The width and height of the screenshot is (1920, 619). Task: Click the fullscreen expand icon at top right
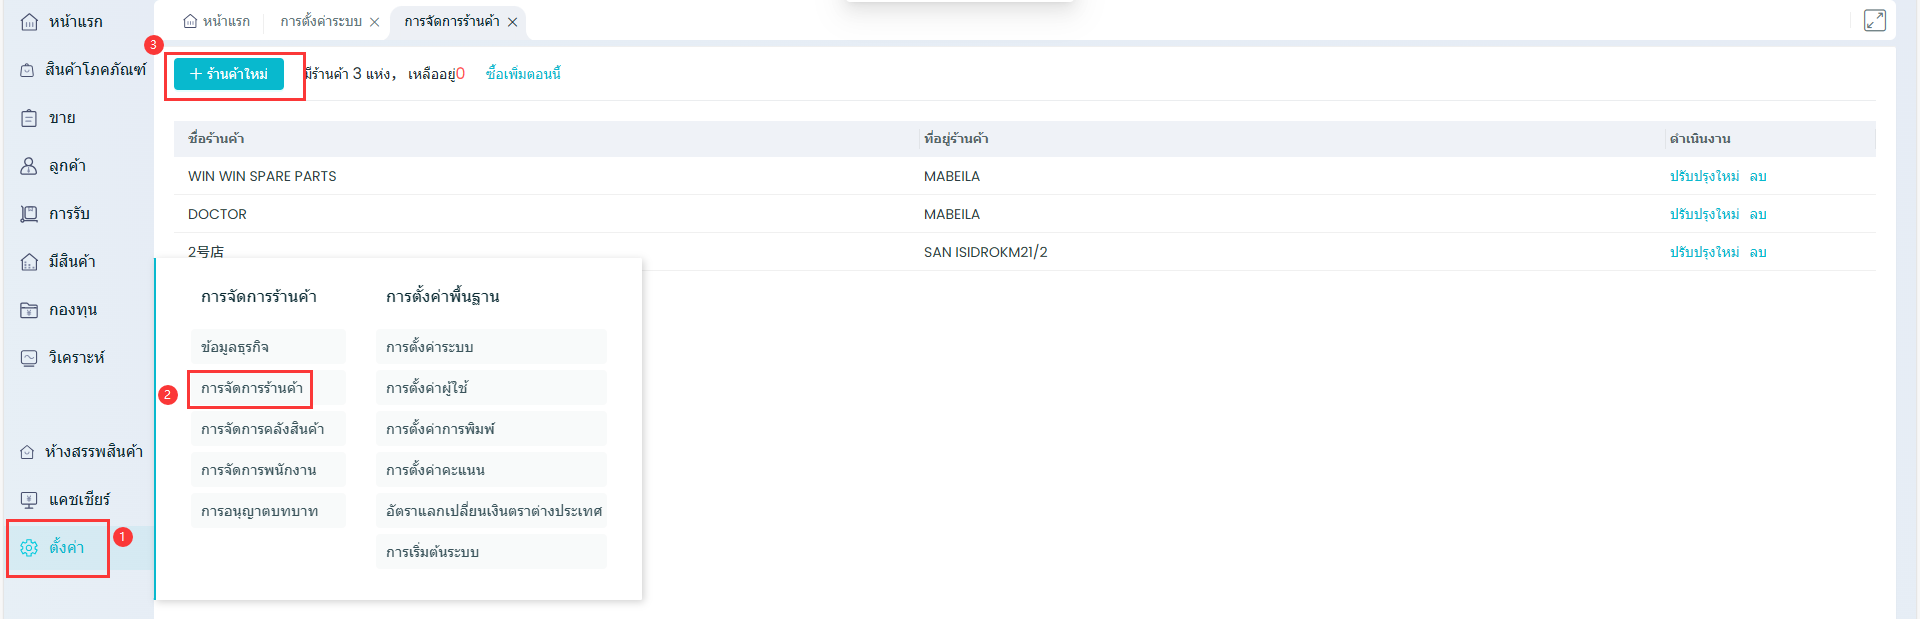click(x=1875, y=21)
